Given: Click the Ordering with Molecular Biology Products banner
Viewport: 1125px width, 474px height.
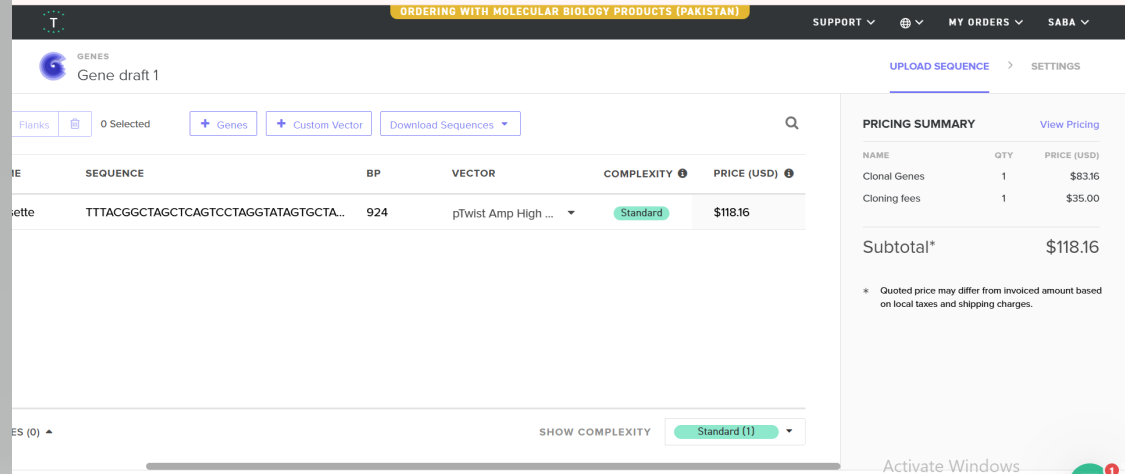Looking at the screenshot, I should pos(570,11).
